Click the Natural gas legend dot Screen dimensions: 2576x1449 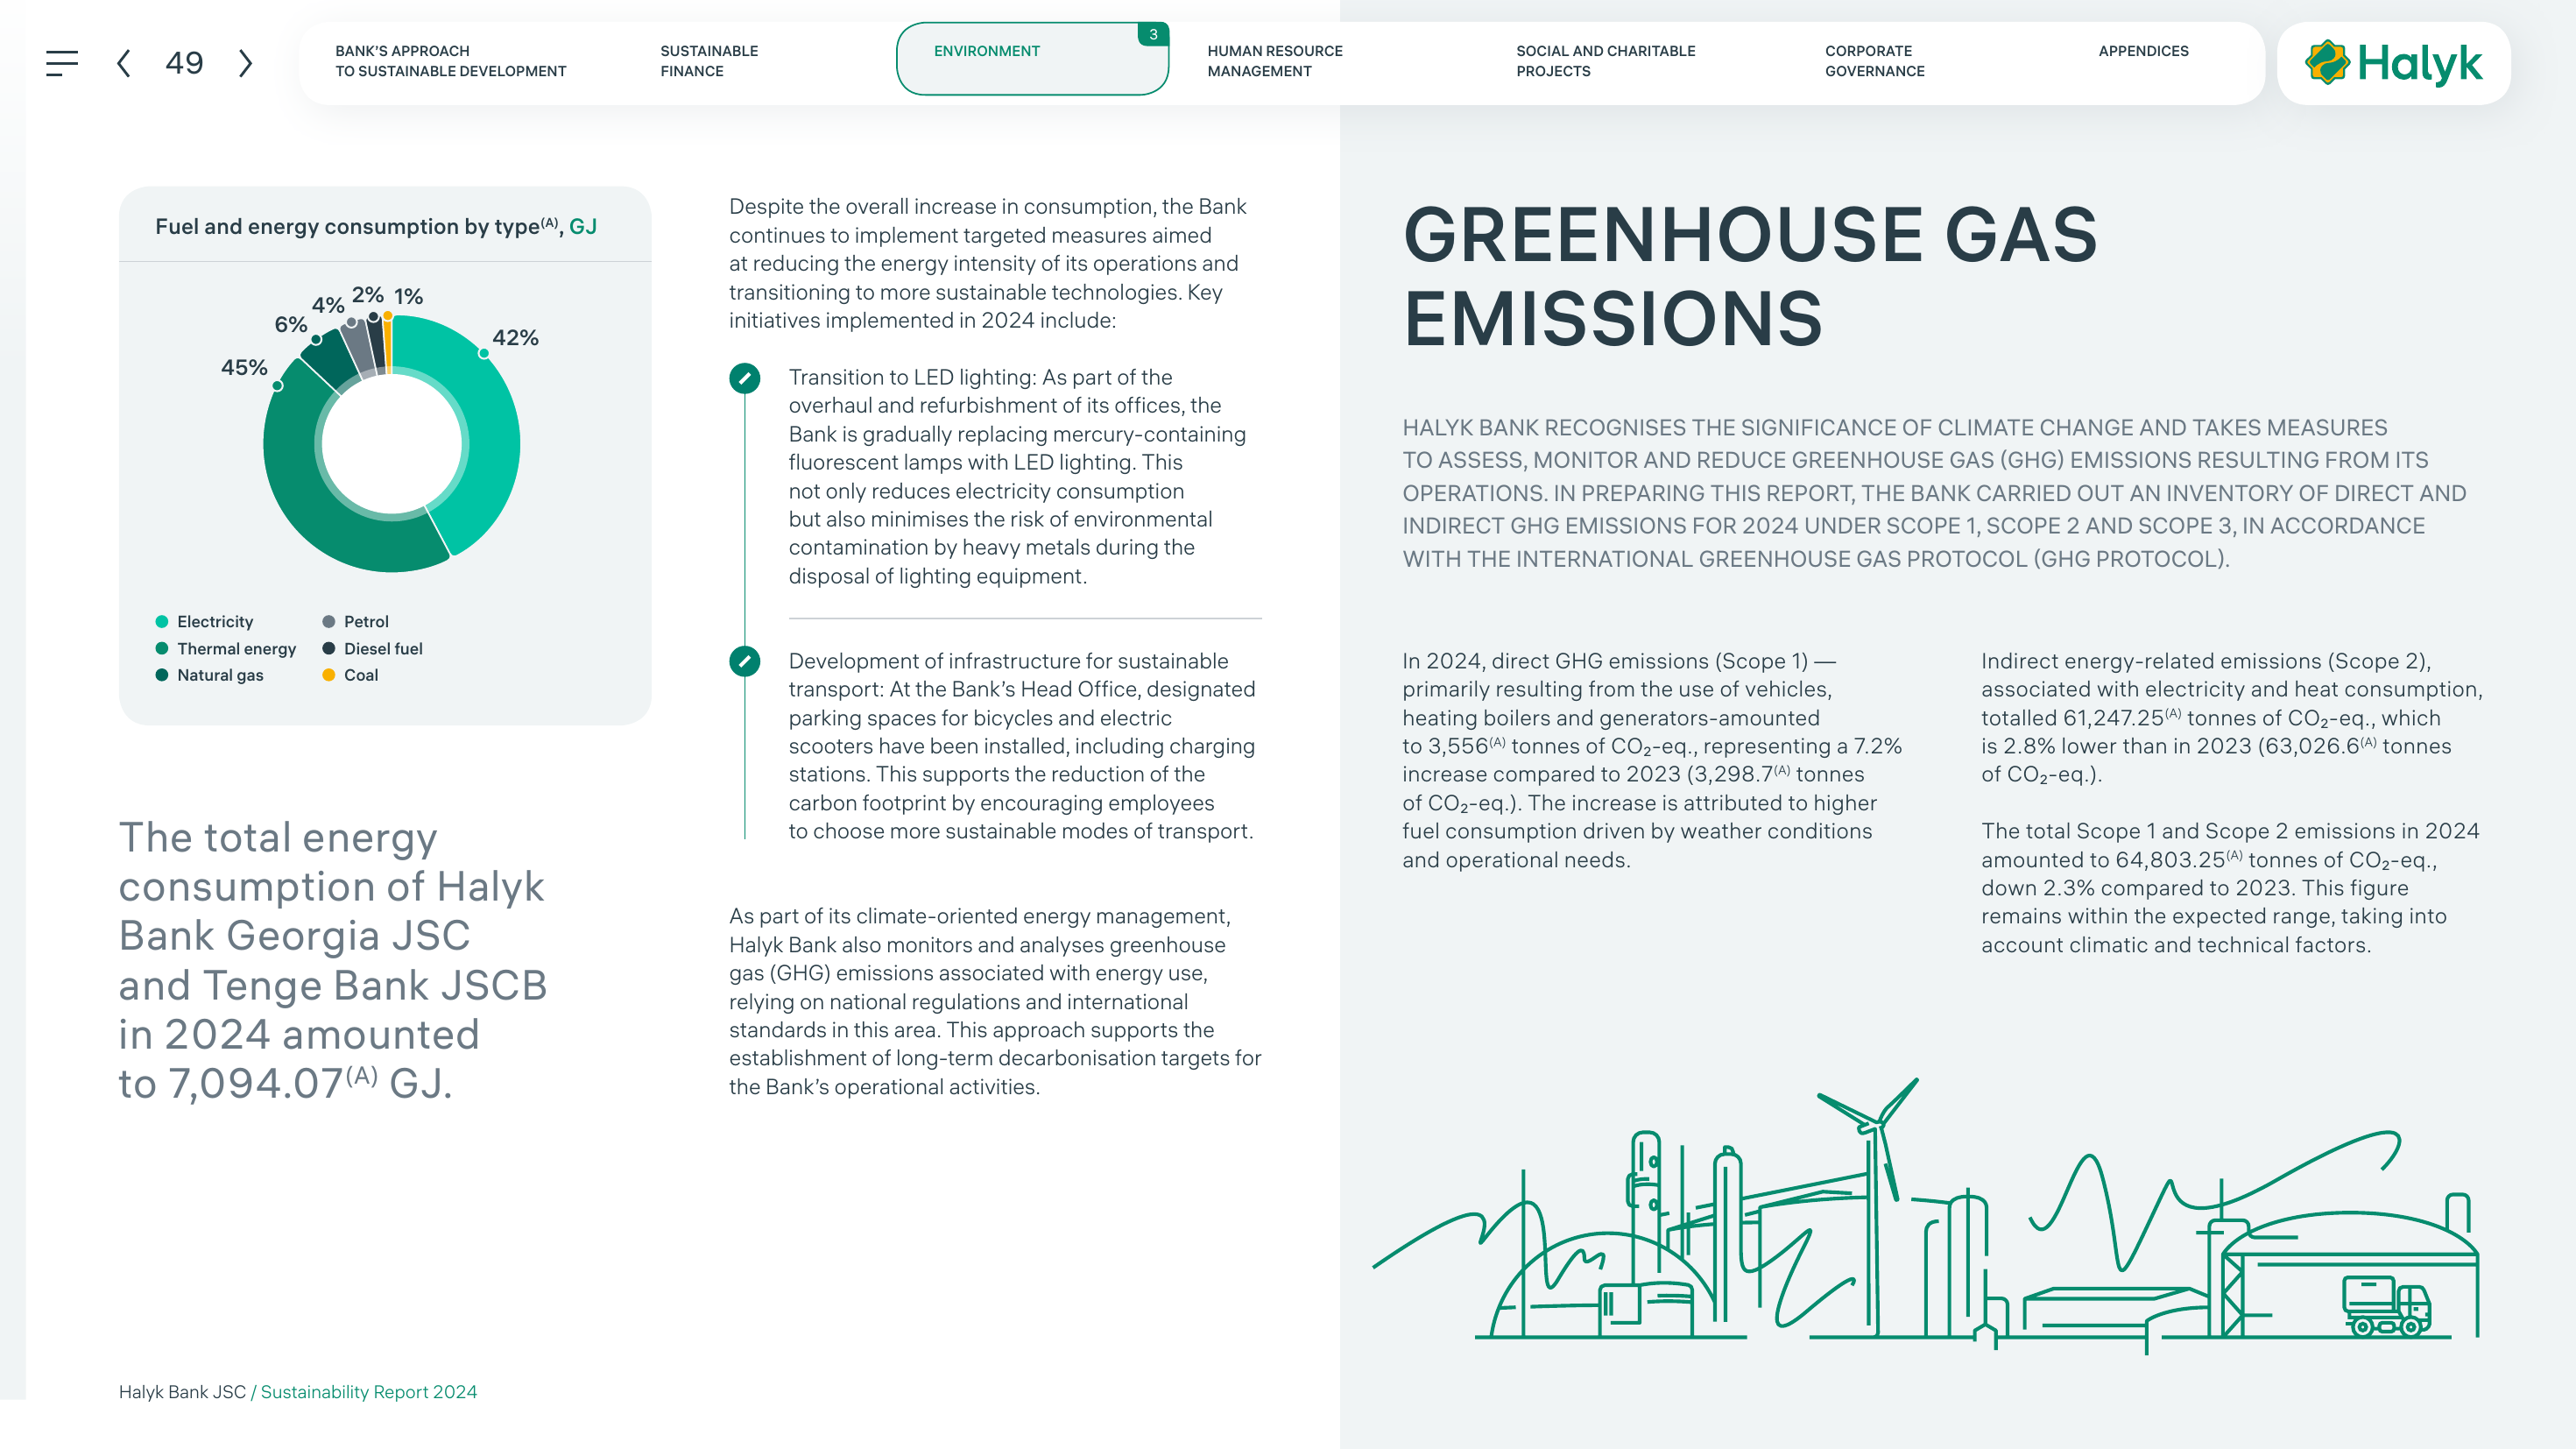[x=162, y=675]
